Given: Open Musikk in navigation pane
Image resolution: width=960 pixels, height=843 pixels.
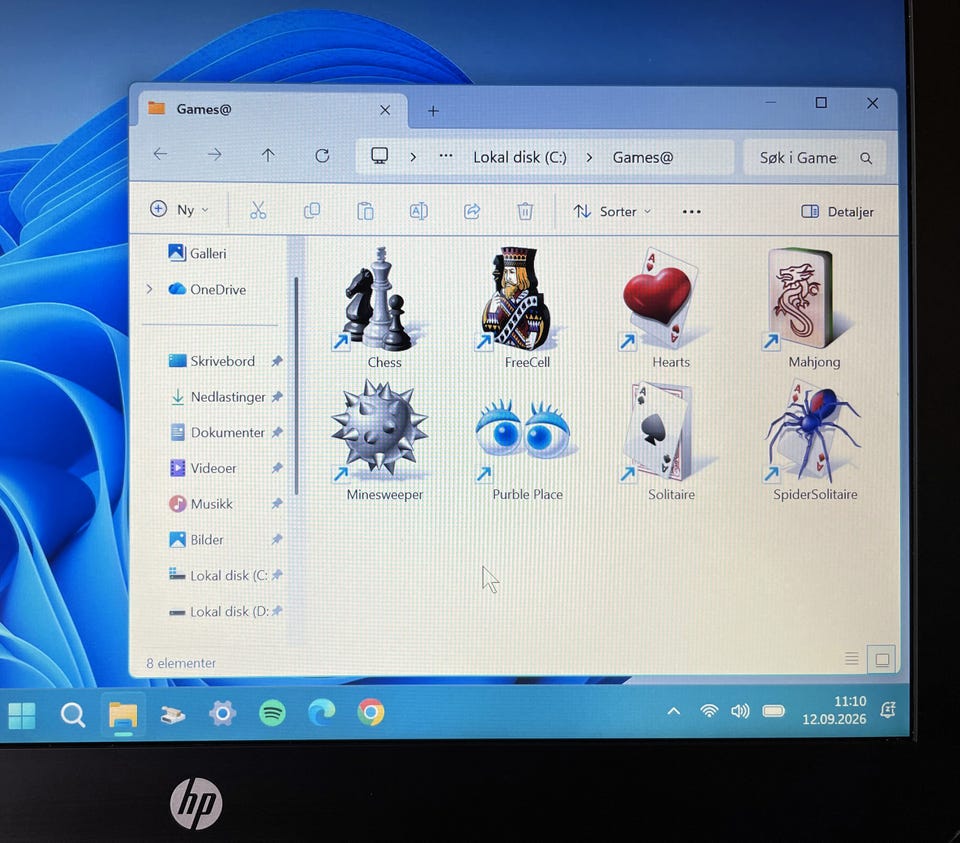Looking at the screenshot, I should (x=200, y=504).
